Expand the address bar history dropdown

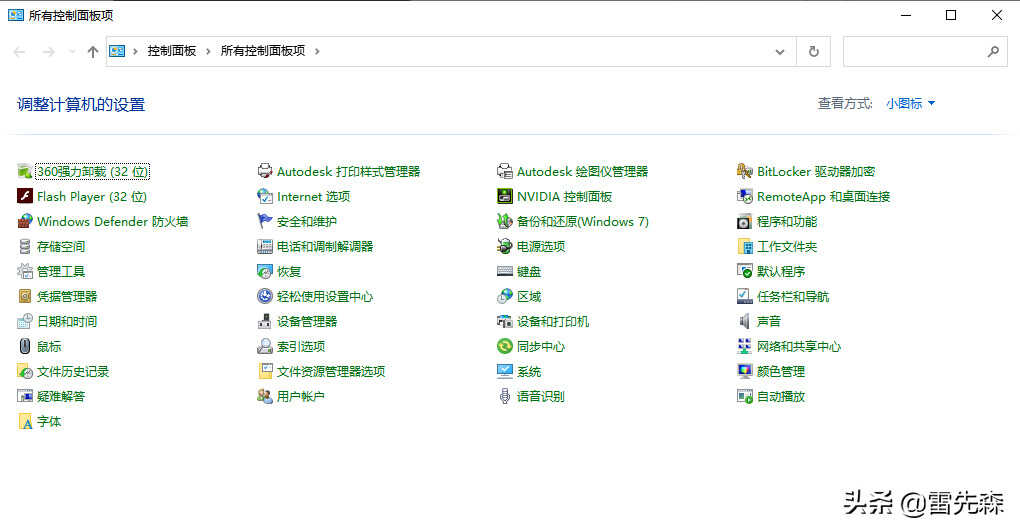(780, 51)
